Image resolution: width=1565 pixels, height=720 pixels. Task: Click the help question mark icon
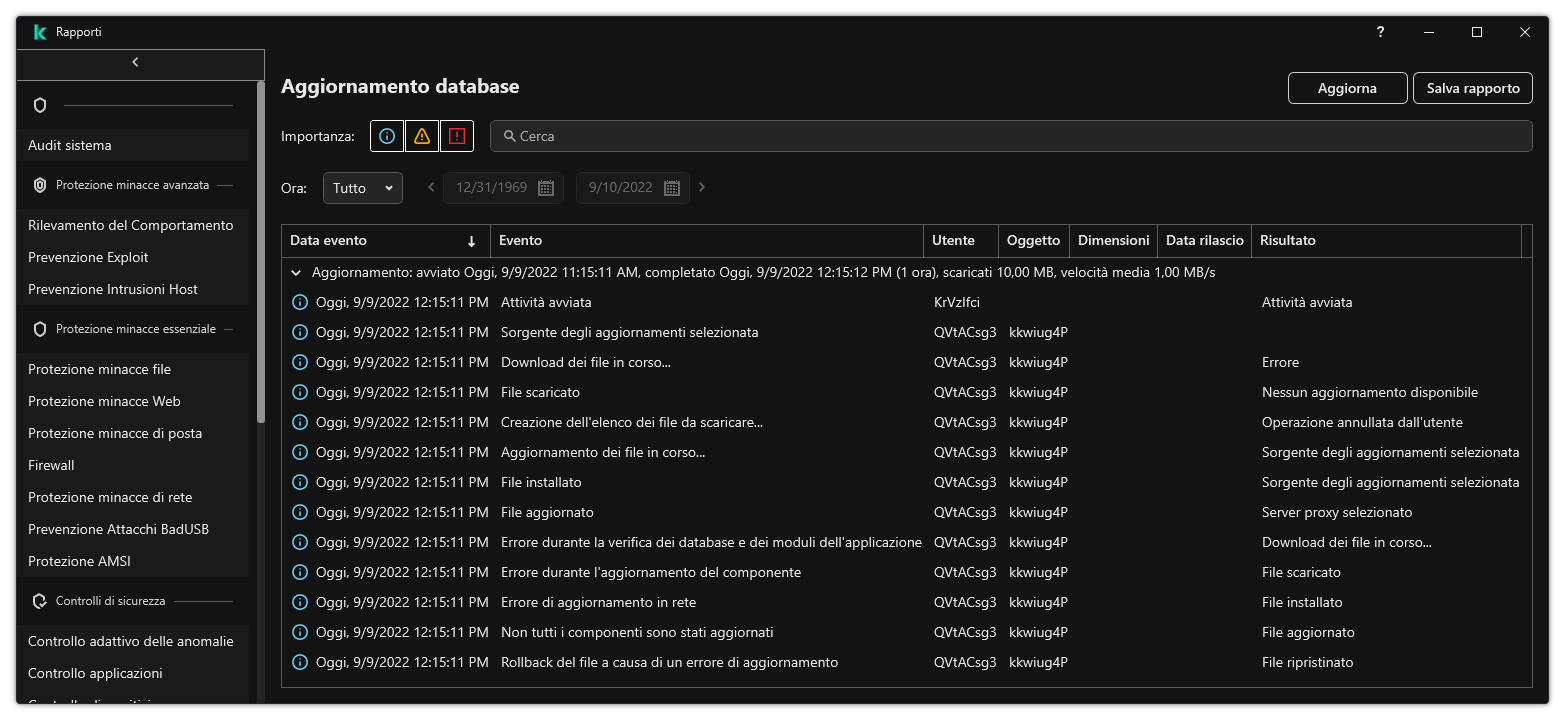click(x=1380, y=32)
